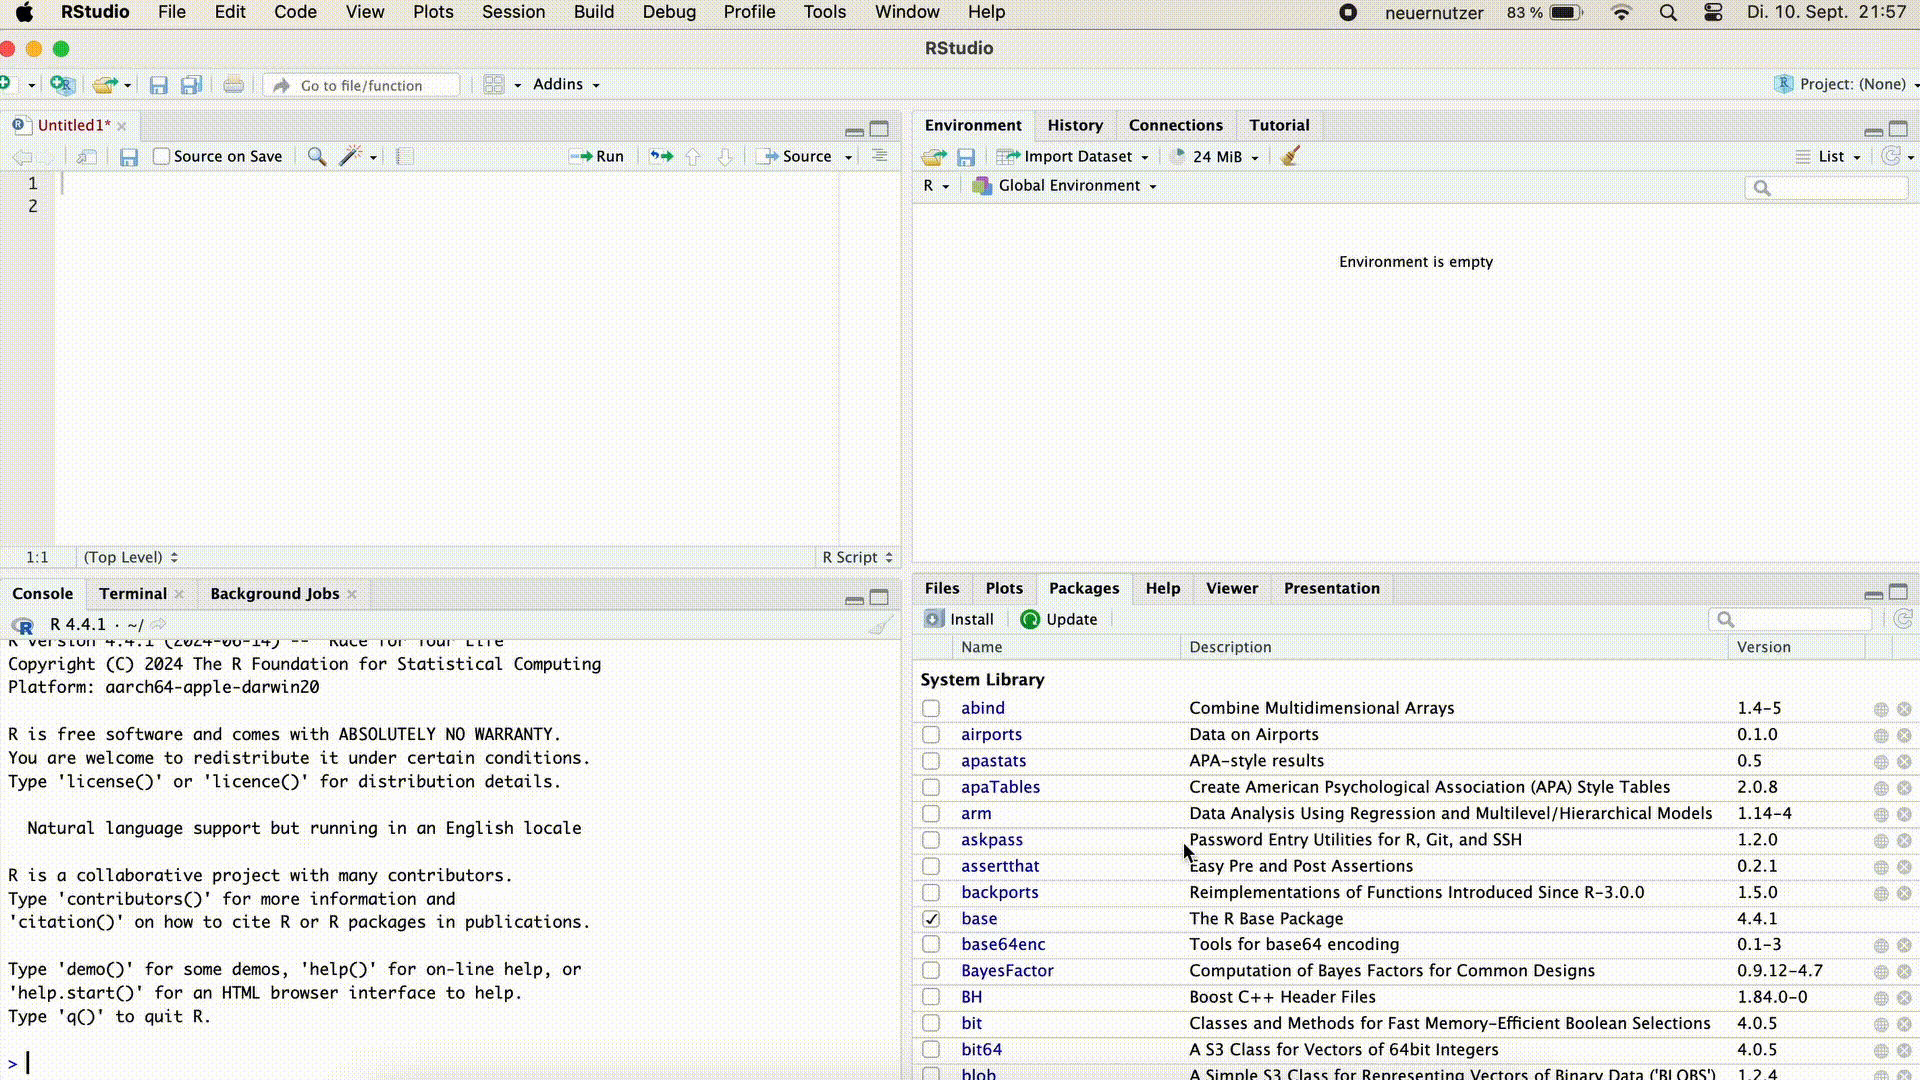Image resolution: width=1920 pixels, height=1080 pixels.
Task: Open the Session menu
Action: 513,12
